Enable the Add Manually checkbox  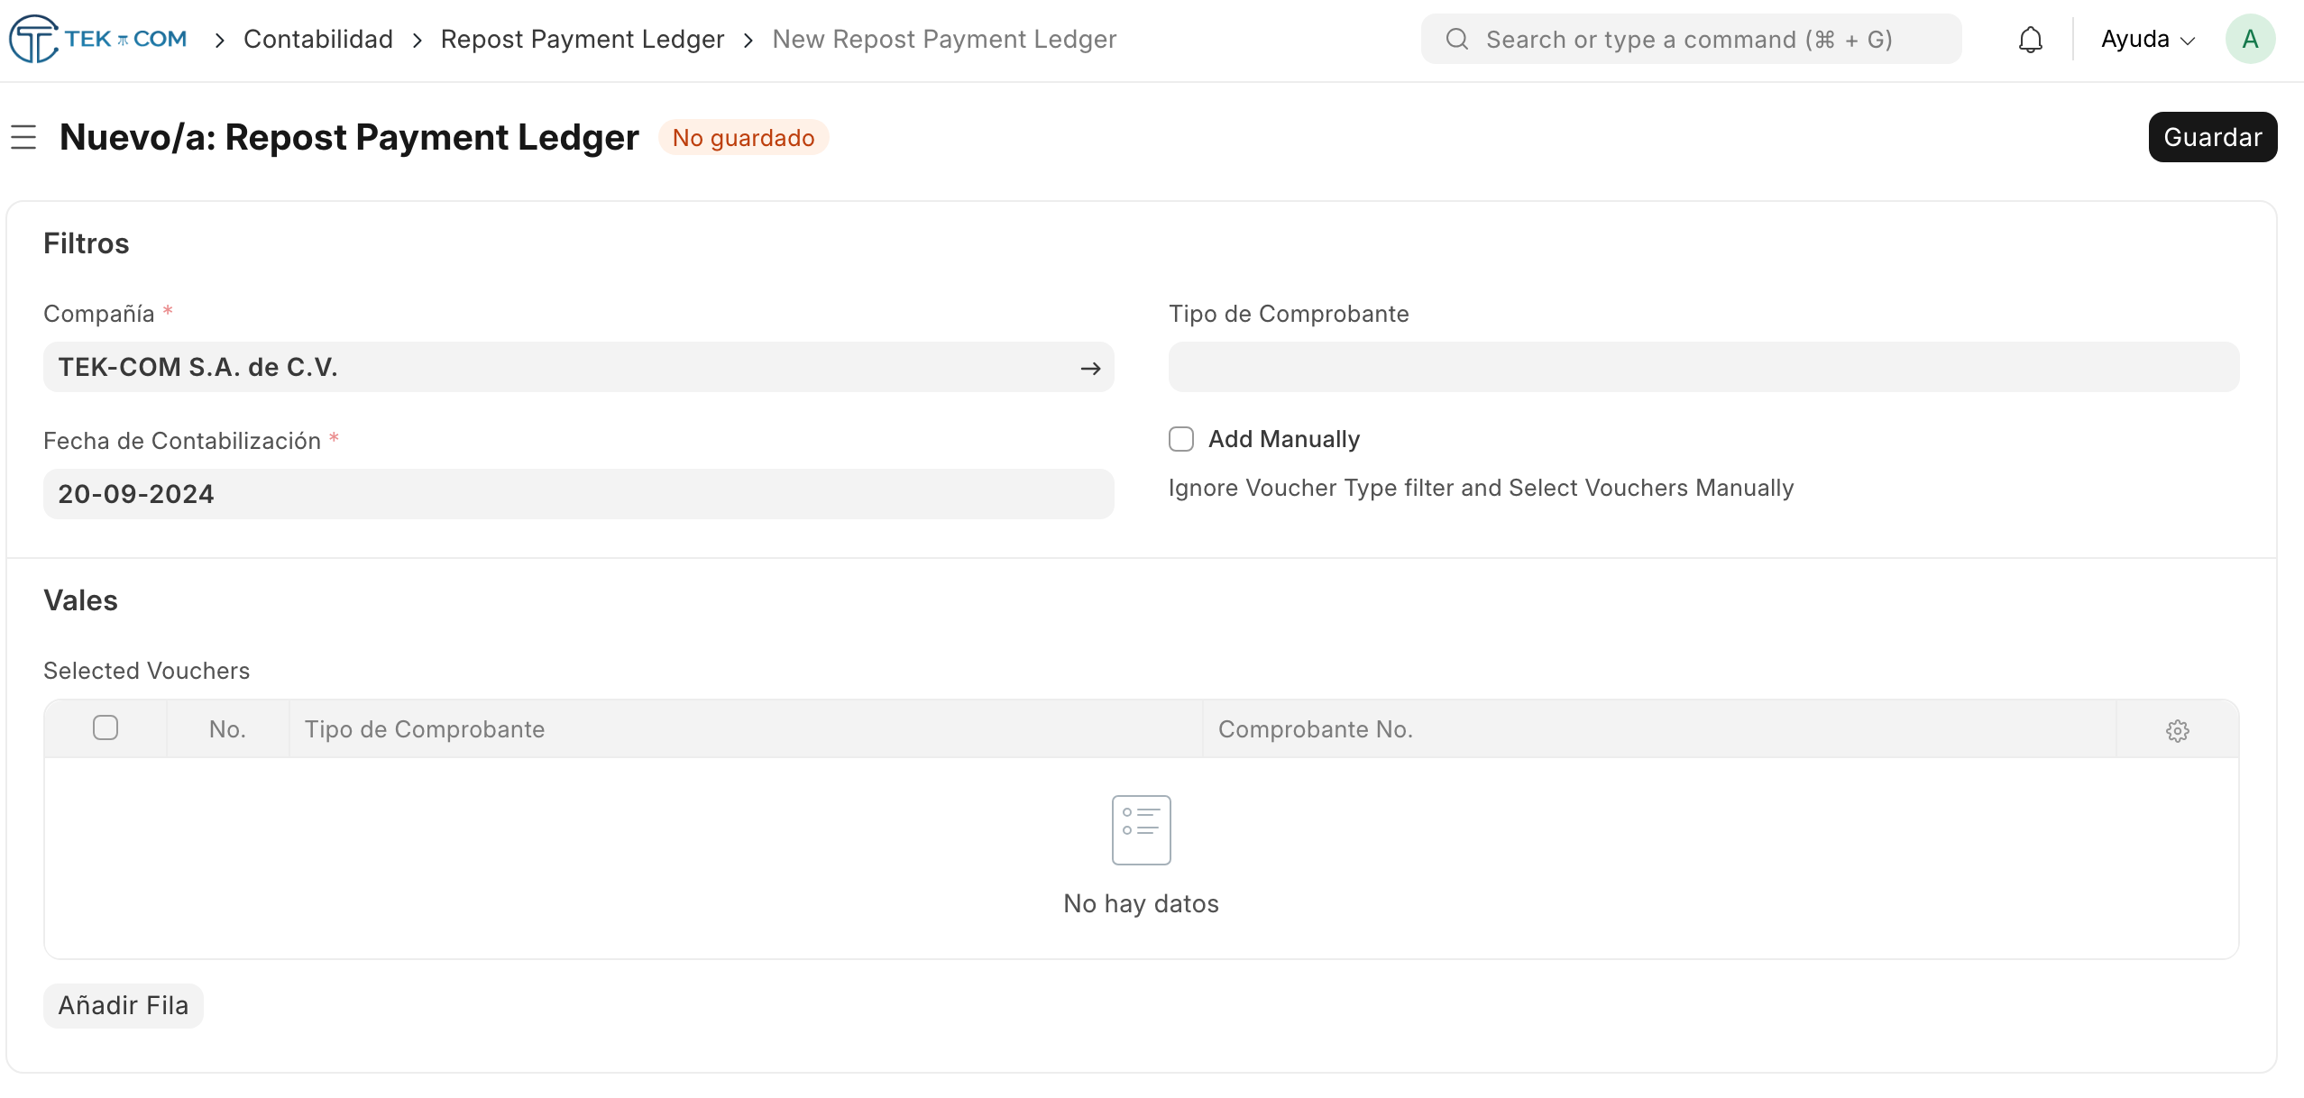(1181, 439)
